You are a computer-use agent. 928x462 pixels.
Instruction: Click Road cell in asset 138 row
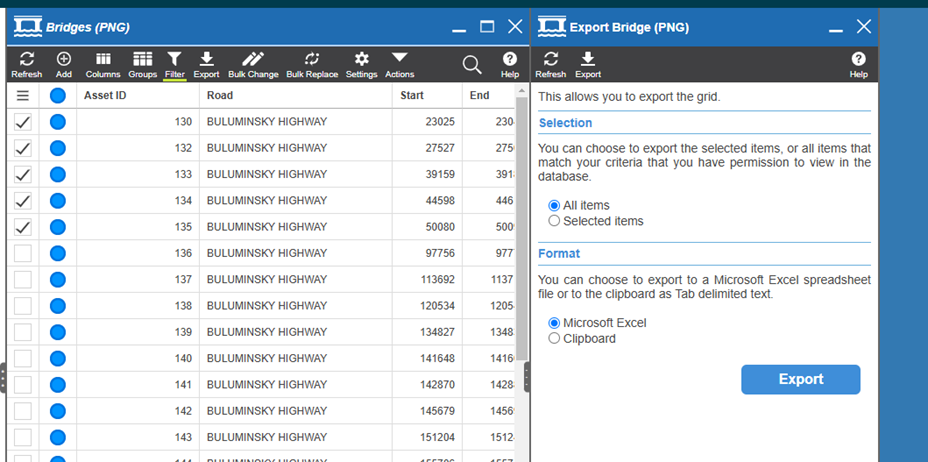pos(296,306)
